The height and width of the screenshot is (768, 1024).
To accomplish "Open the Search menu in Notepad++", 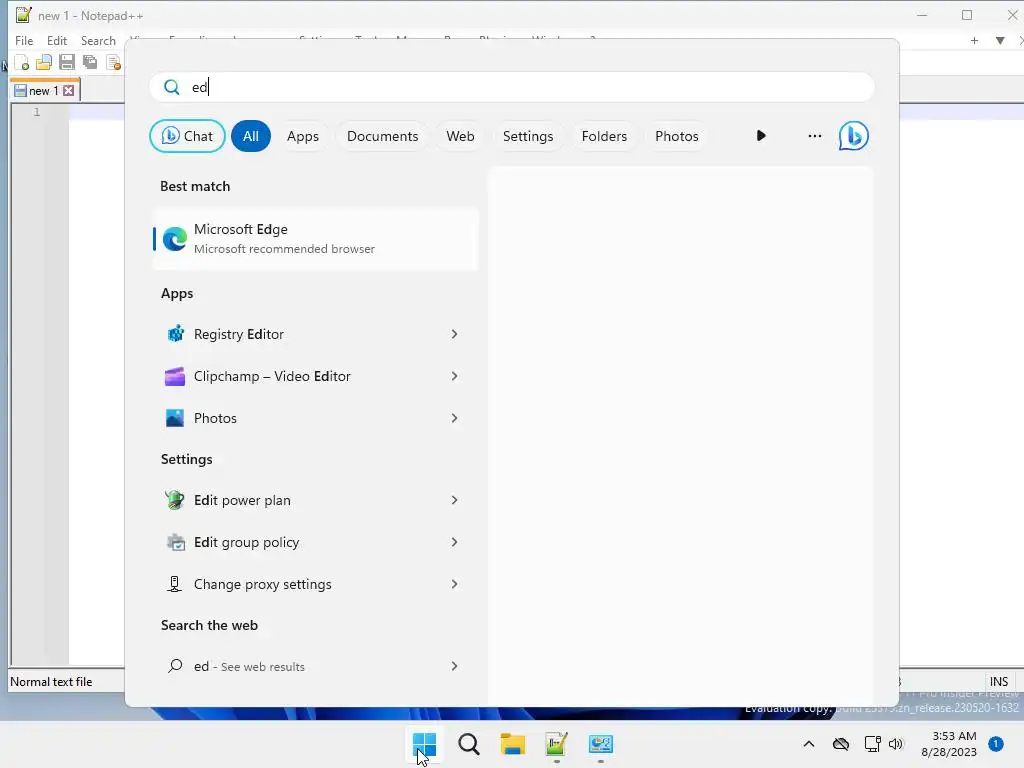I will tap(98, 40).
